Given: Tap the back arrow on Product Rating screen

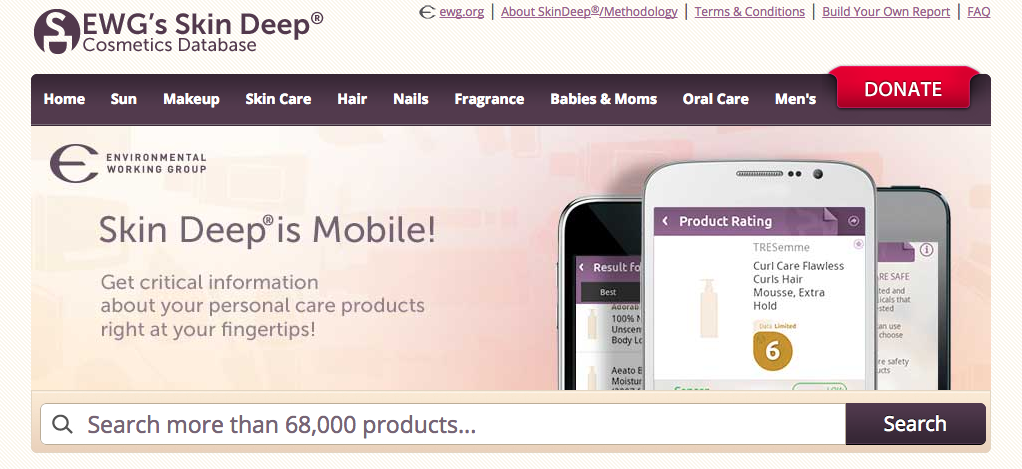Looking at the screenshot, I should pyautogui.click(x=665, y=221).
